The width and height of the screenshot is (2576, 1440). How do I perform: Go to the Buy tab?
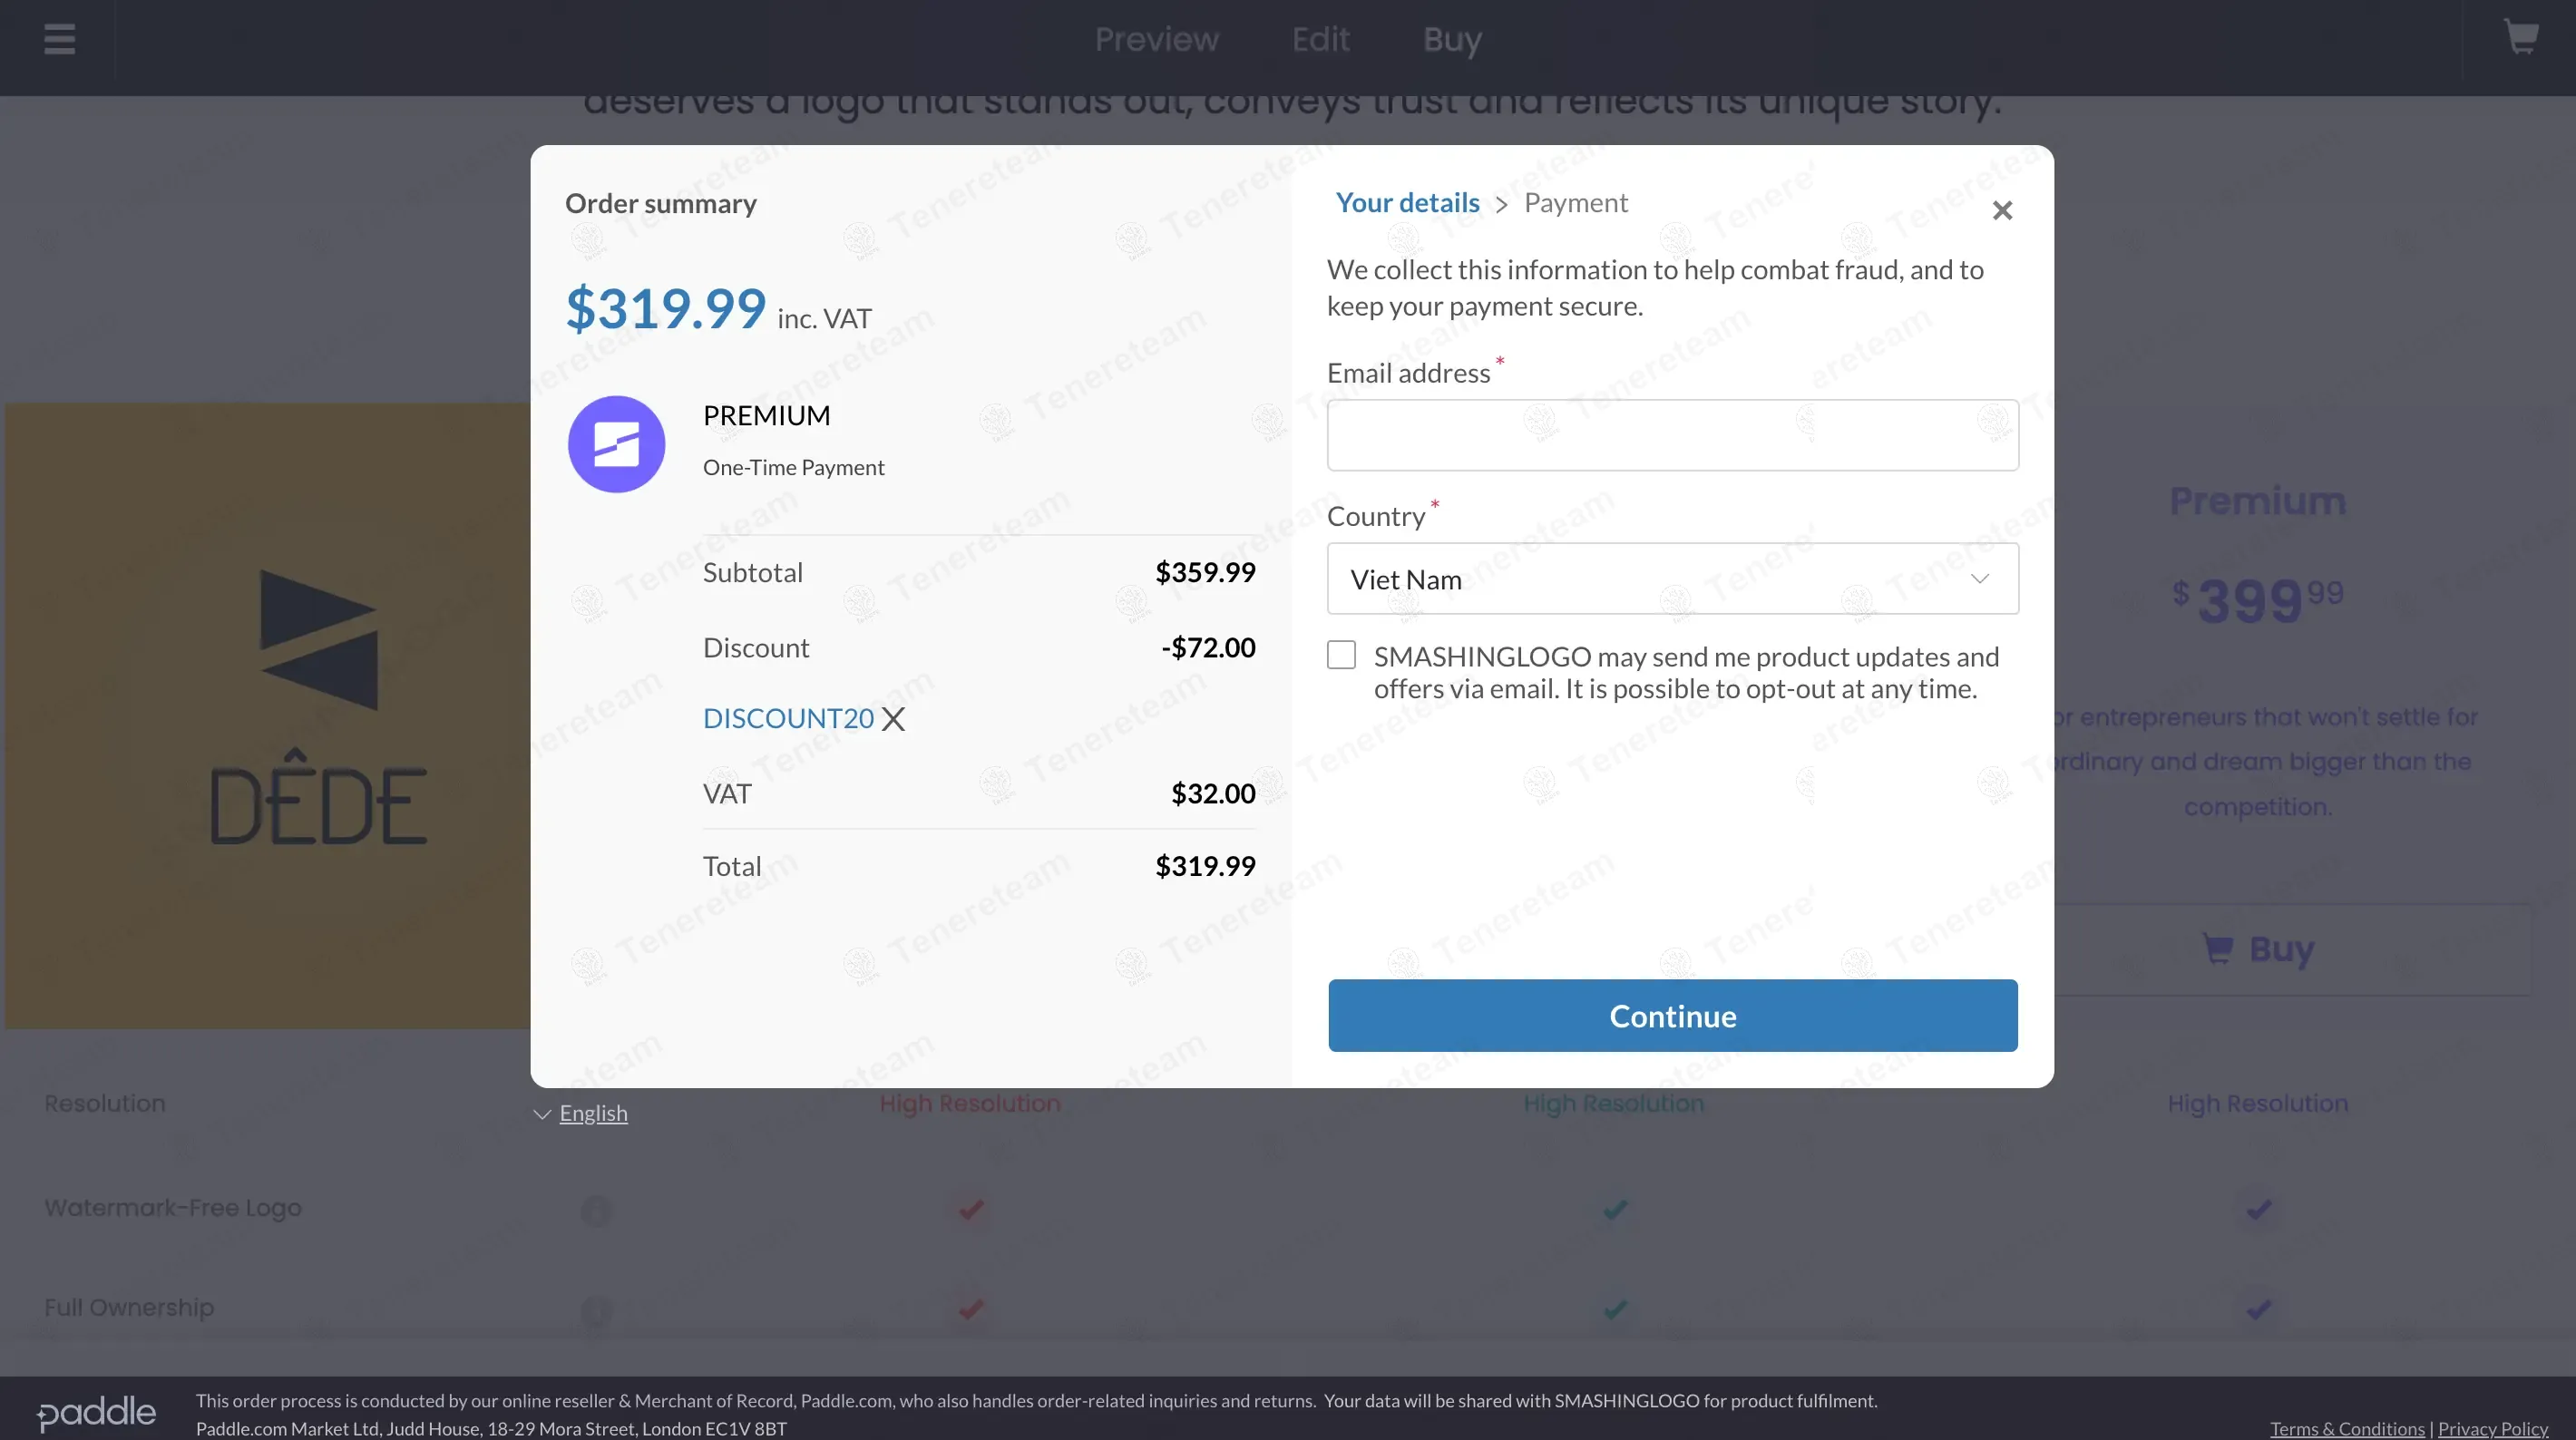1452,40
